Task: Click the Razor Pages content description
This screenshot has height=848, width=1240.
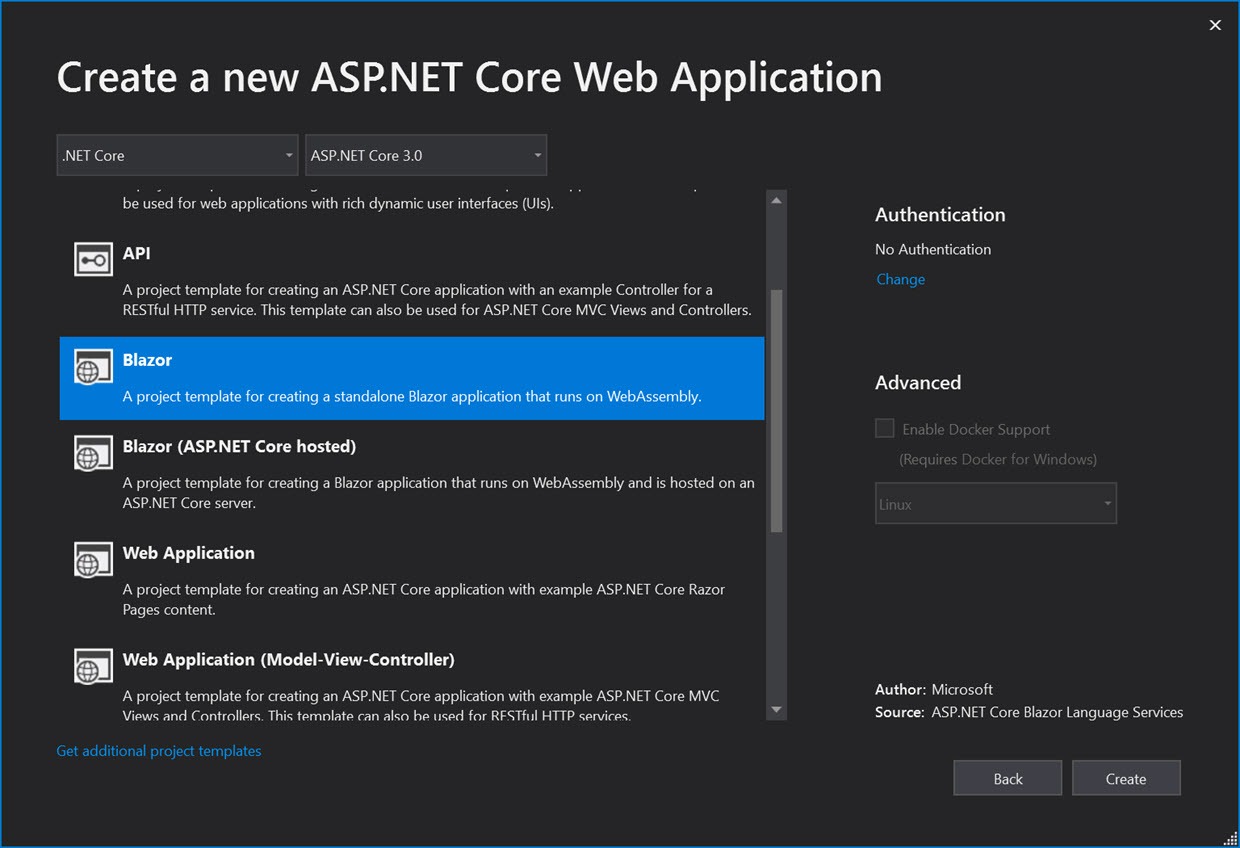Action: point(424,599)
